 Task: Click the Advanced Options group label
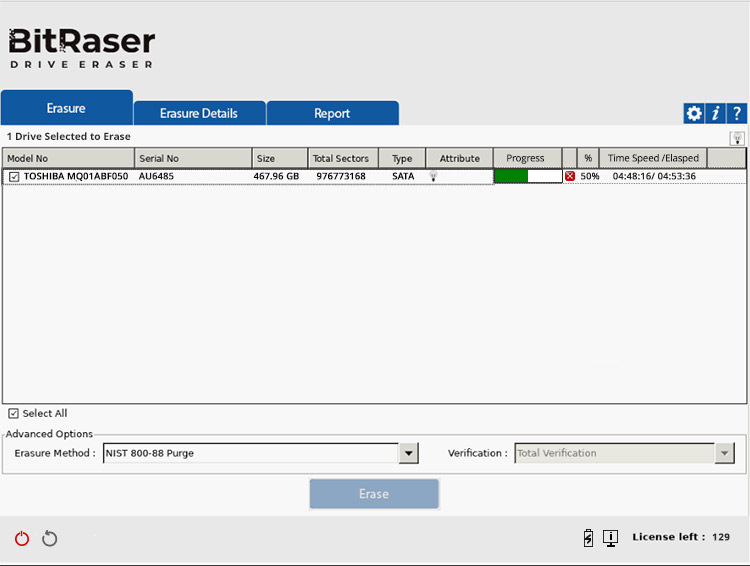click(49, 433)
